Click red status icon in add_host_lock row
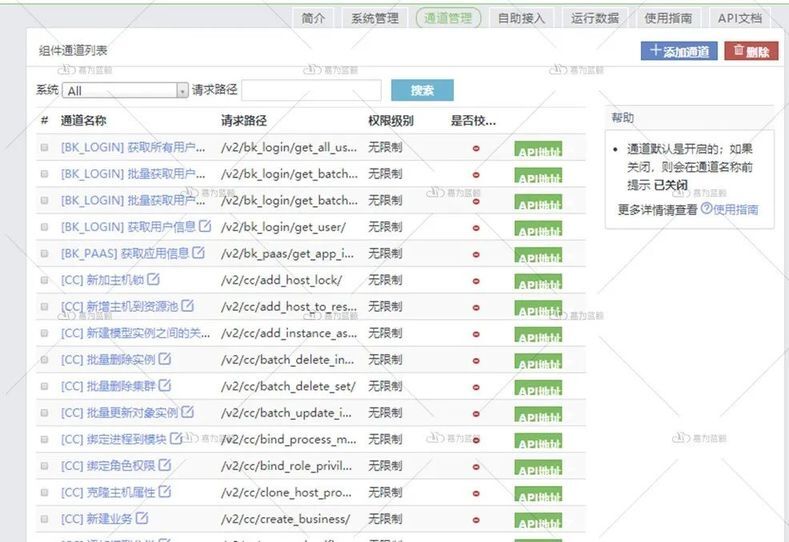 click(x=476, y=281)
